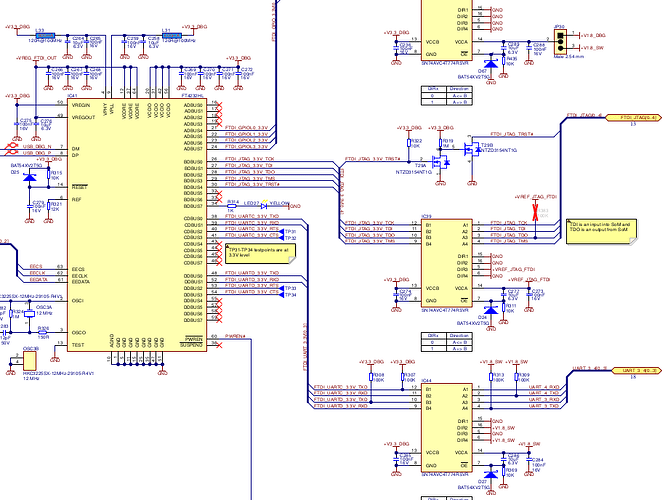Viewport: 667px width, 500px height.
Task: Click the FTDI_UARTC_3.3V_TXD label at CDBUS0
Action: point(252,216)
